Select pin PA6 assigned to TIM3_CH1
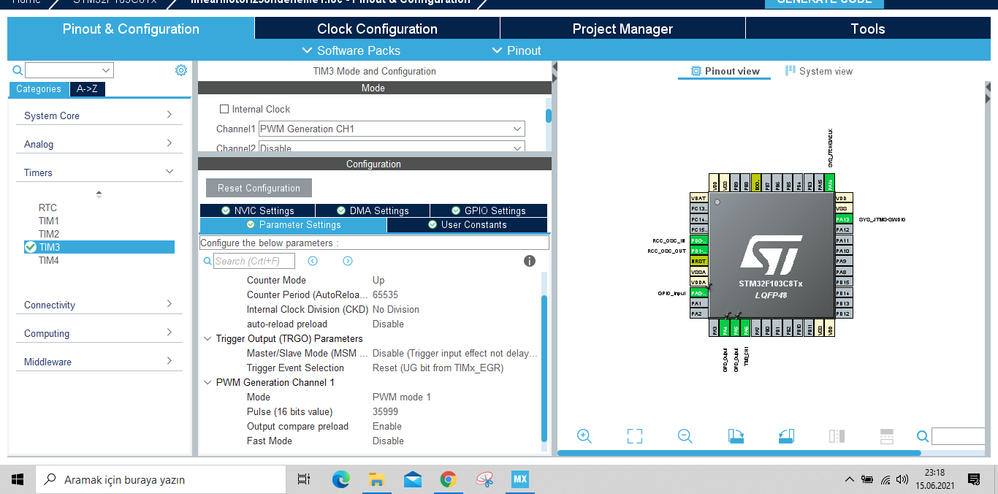The width and height of the screenshot is (998, 494). (x=745, y=328)
